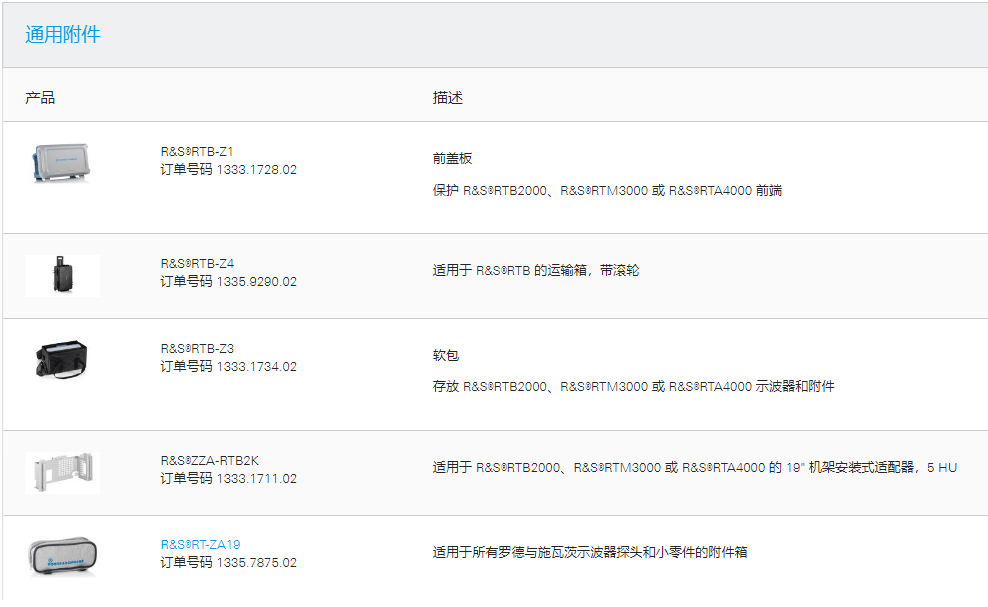Click the 产品 column header
The image size is (988, 607).
pyautogui.click(x=40, y=98)
